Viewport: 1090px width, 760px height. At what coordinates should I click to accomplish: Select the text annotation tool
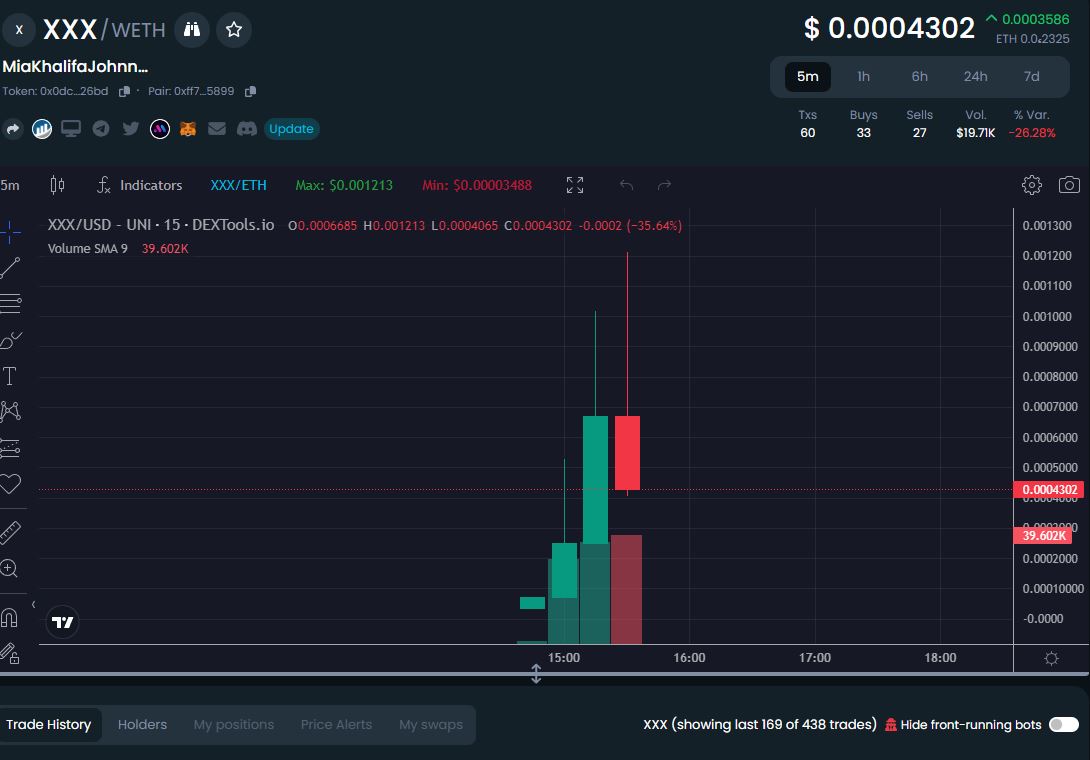coord(10,376)
